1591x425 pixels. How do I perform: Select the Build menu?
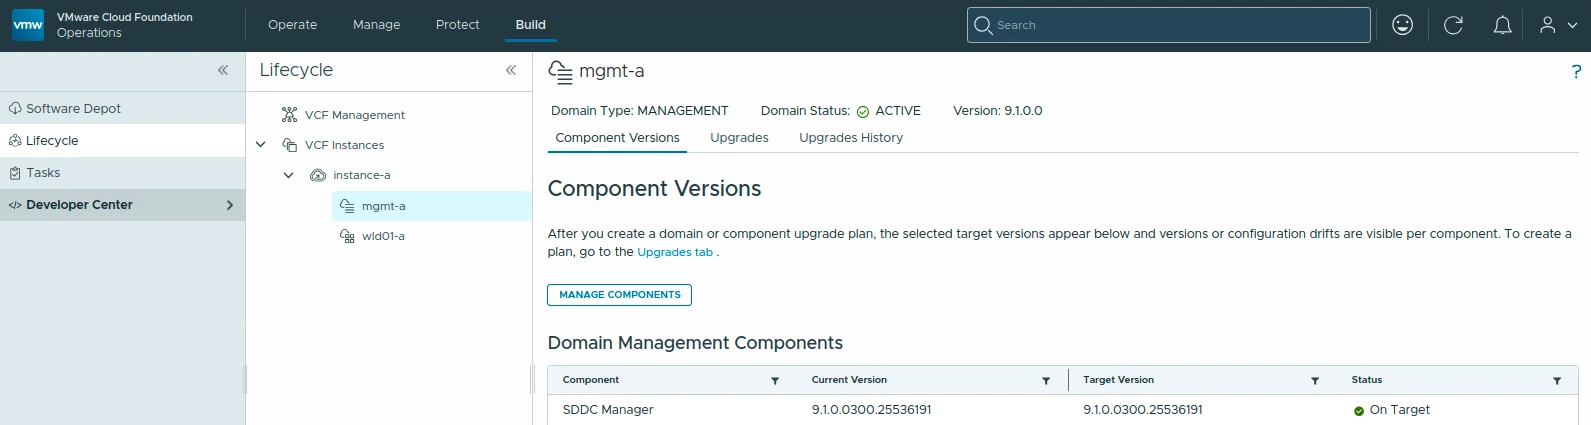coord(531,25)
